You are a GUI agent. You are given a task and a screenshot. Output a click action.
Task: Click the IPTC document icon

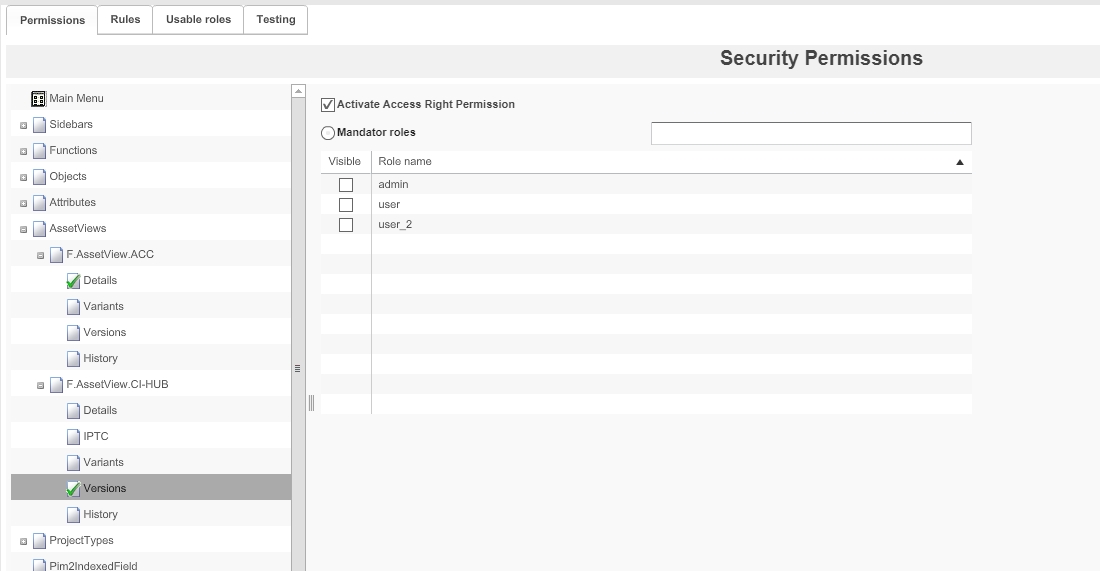point(73,437)
